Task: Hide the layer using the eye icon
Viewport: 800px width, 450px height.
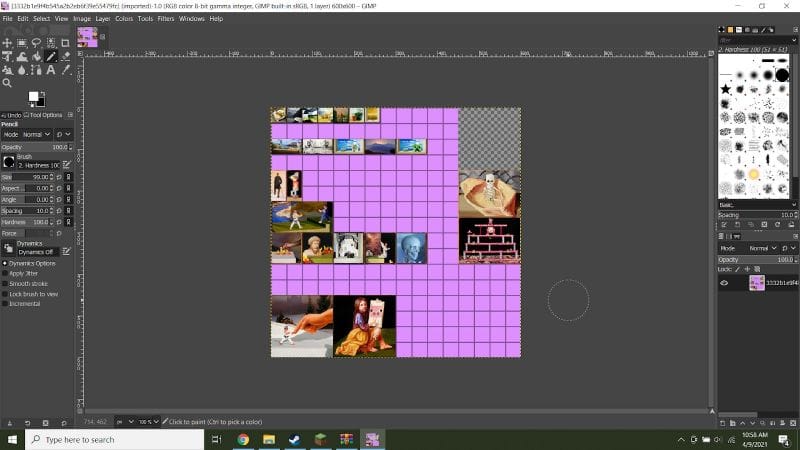Action: (x=724, y=283)
